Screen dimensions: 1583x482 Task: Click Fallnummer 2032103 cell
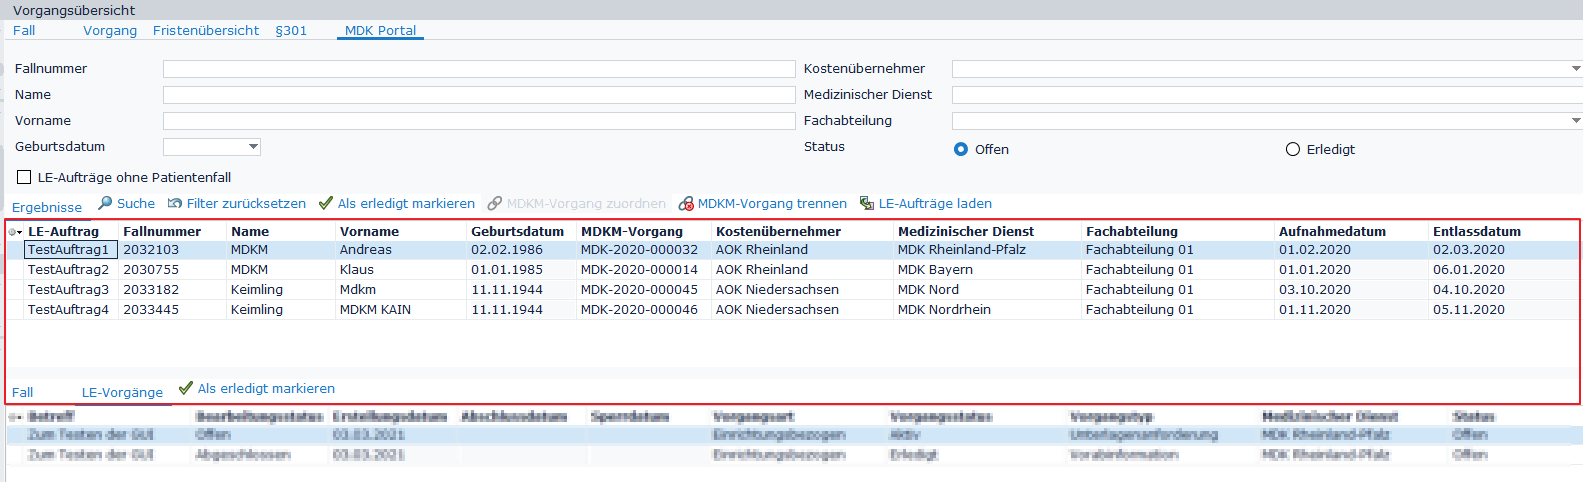coord(172,250)
